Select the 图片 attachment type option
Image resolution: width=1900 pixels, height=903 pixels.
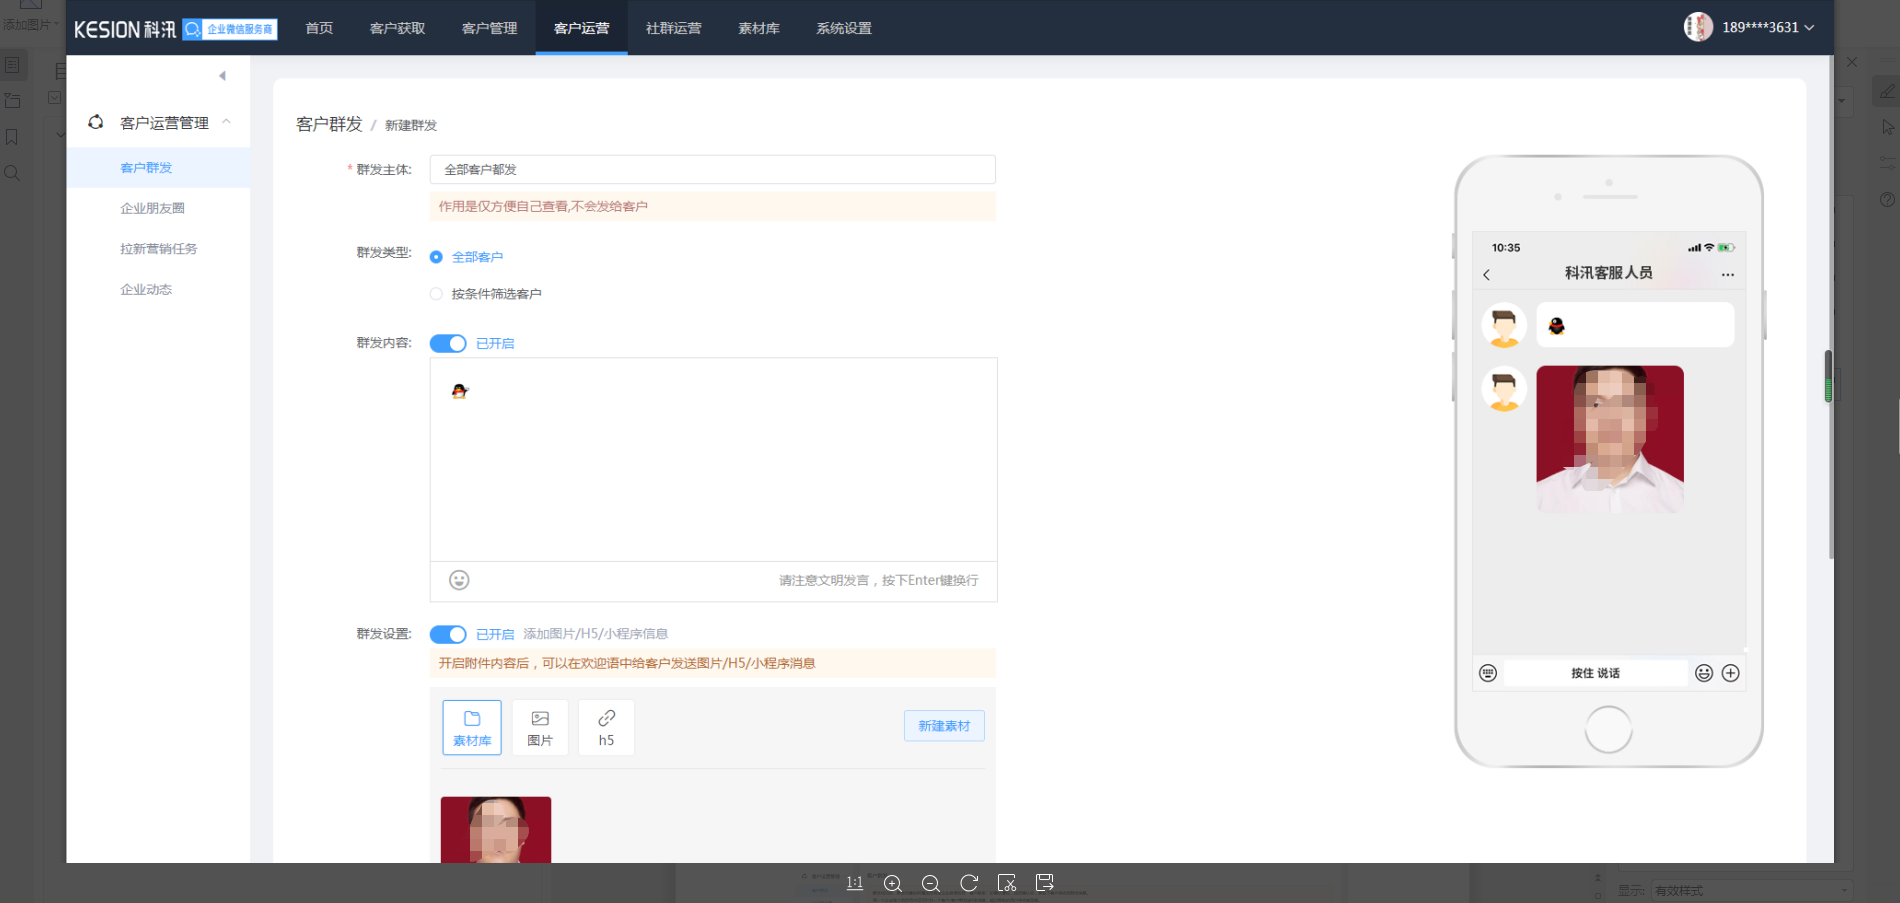[x=540, y=728]
